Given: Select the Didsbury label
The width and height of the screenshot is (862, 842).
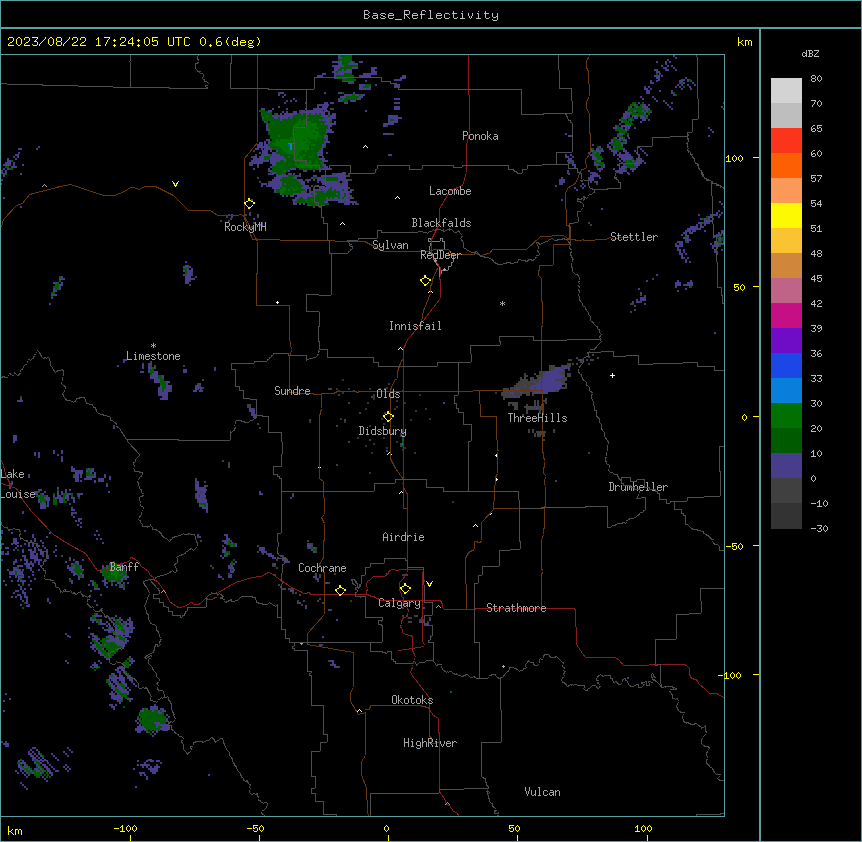Looking at the screenshot, I should pos(383,431).
